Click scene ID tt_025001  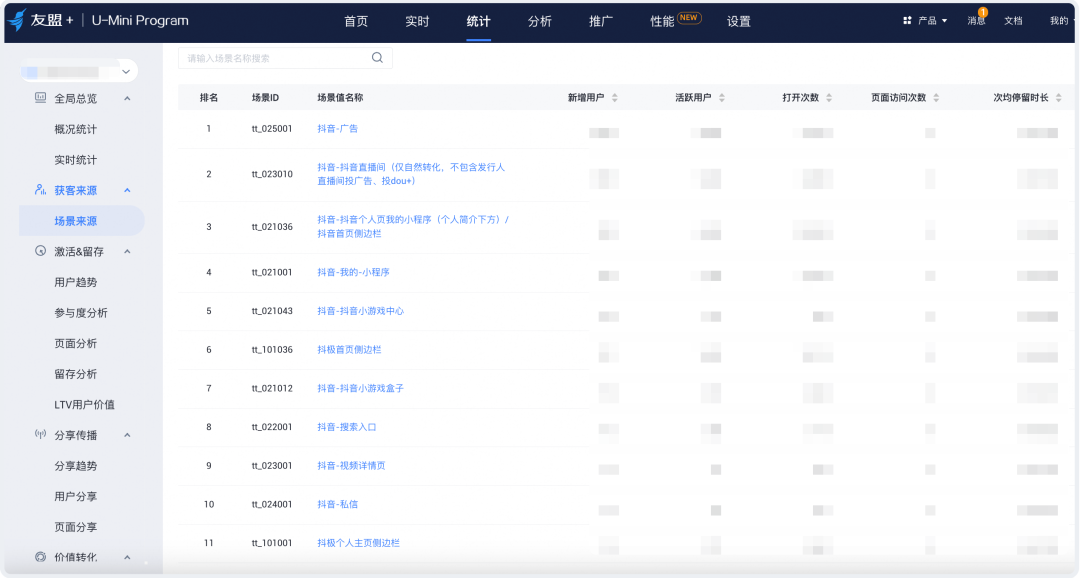pyautogui.click(x=272, y=129)
